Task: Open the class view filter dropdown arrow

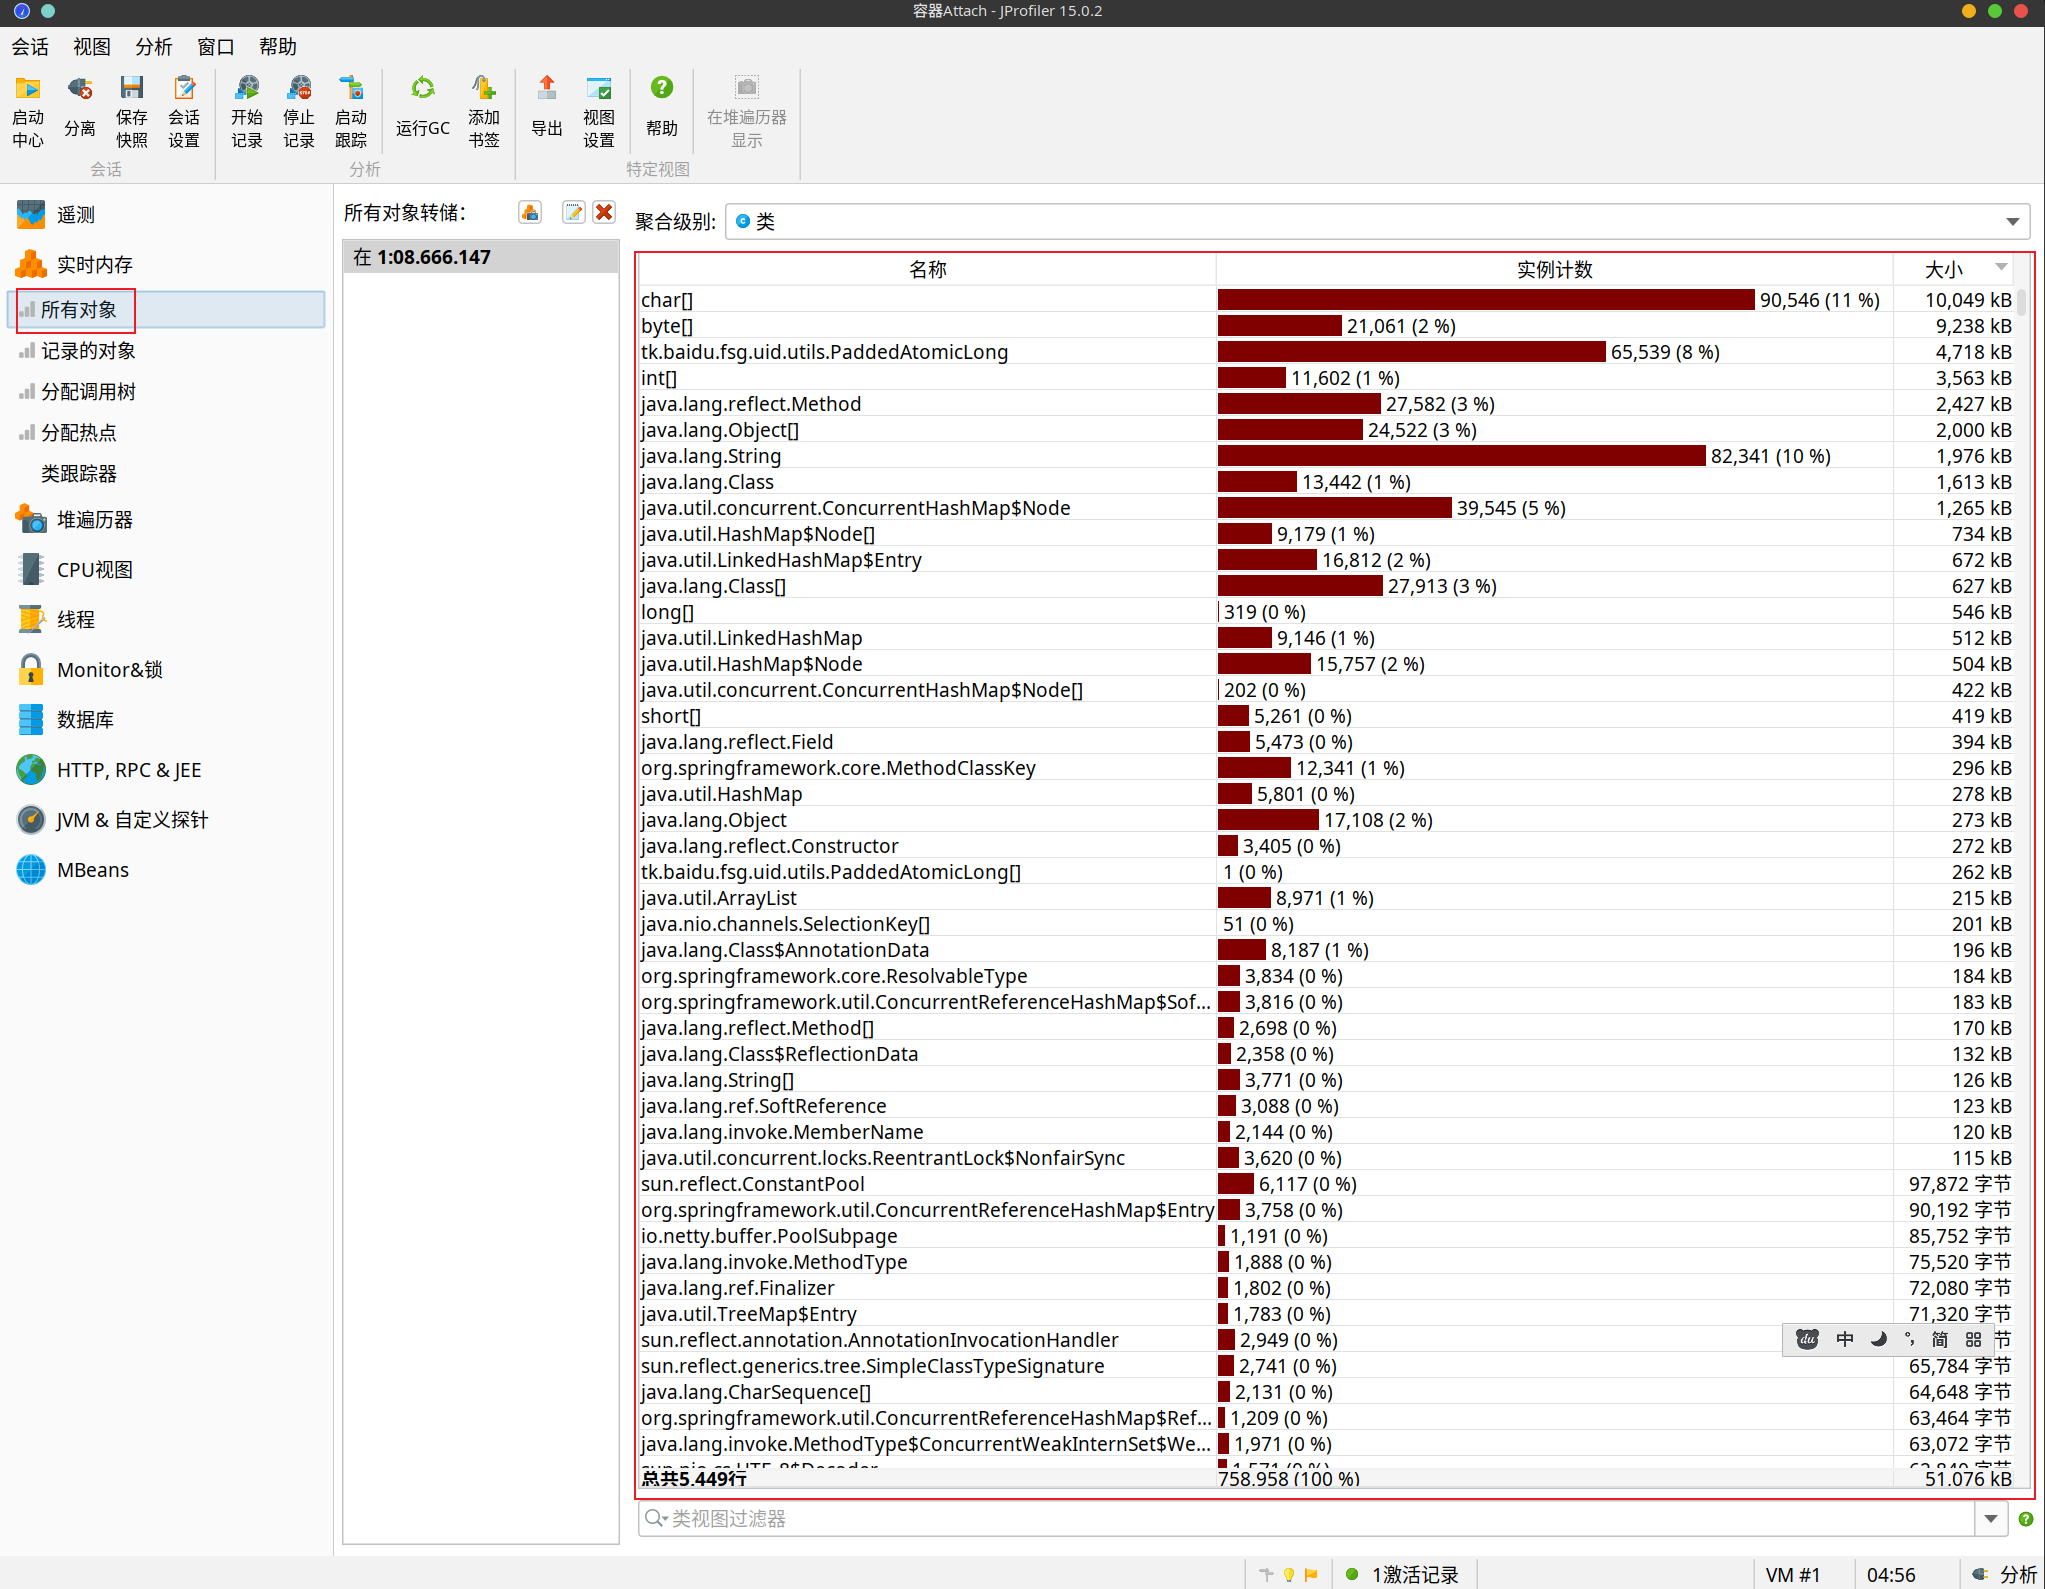Action: pos(1990,1519)
